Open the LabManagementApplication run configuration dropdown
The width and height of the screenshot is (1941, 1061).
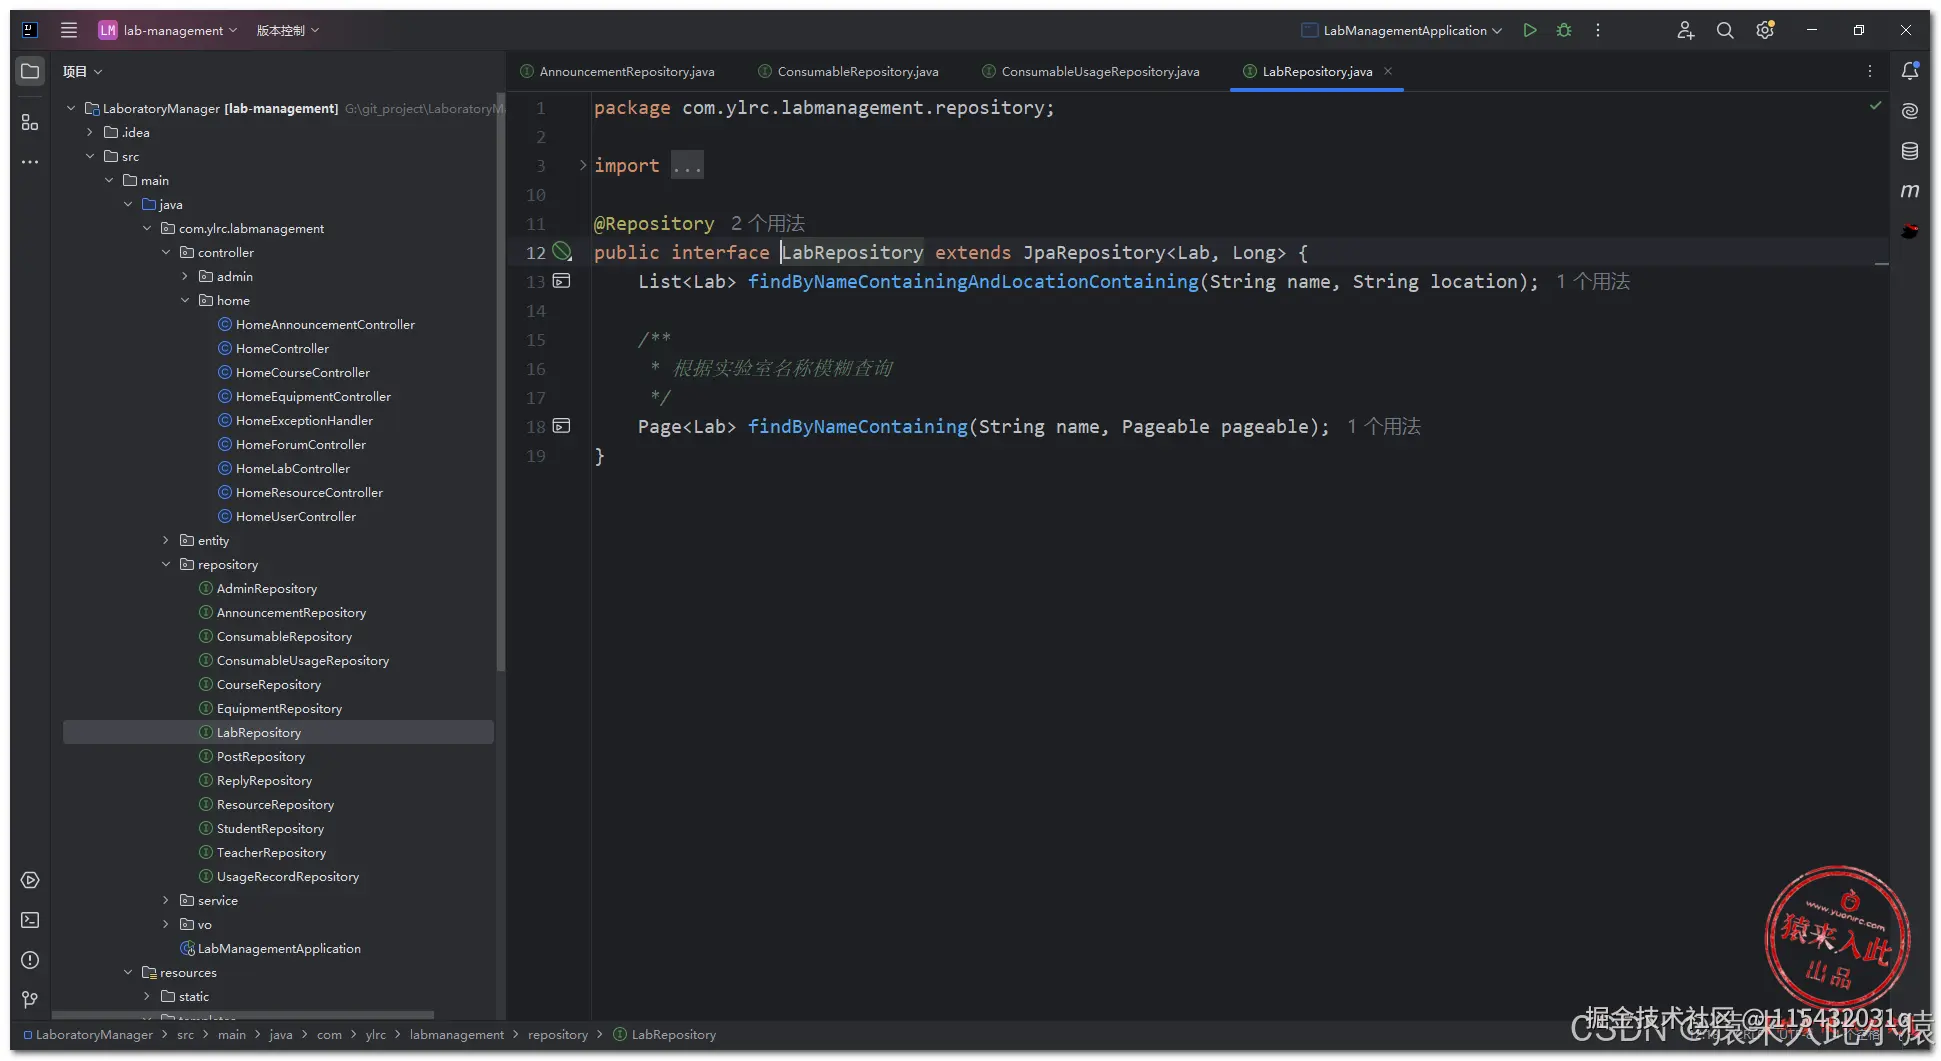[x=1401, y=30]
